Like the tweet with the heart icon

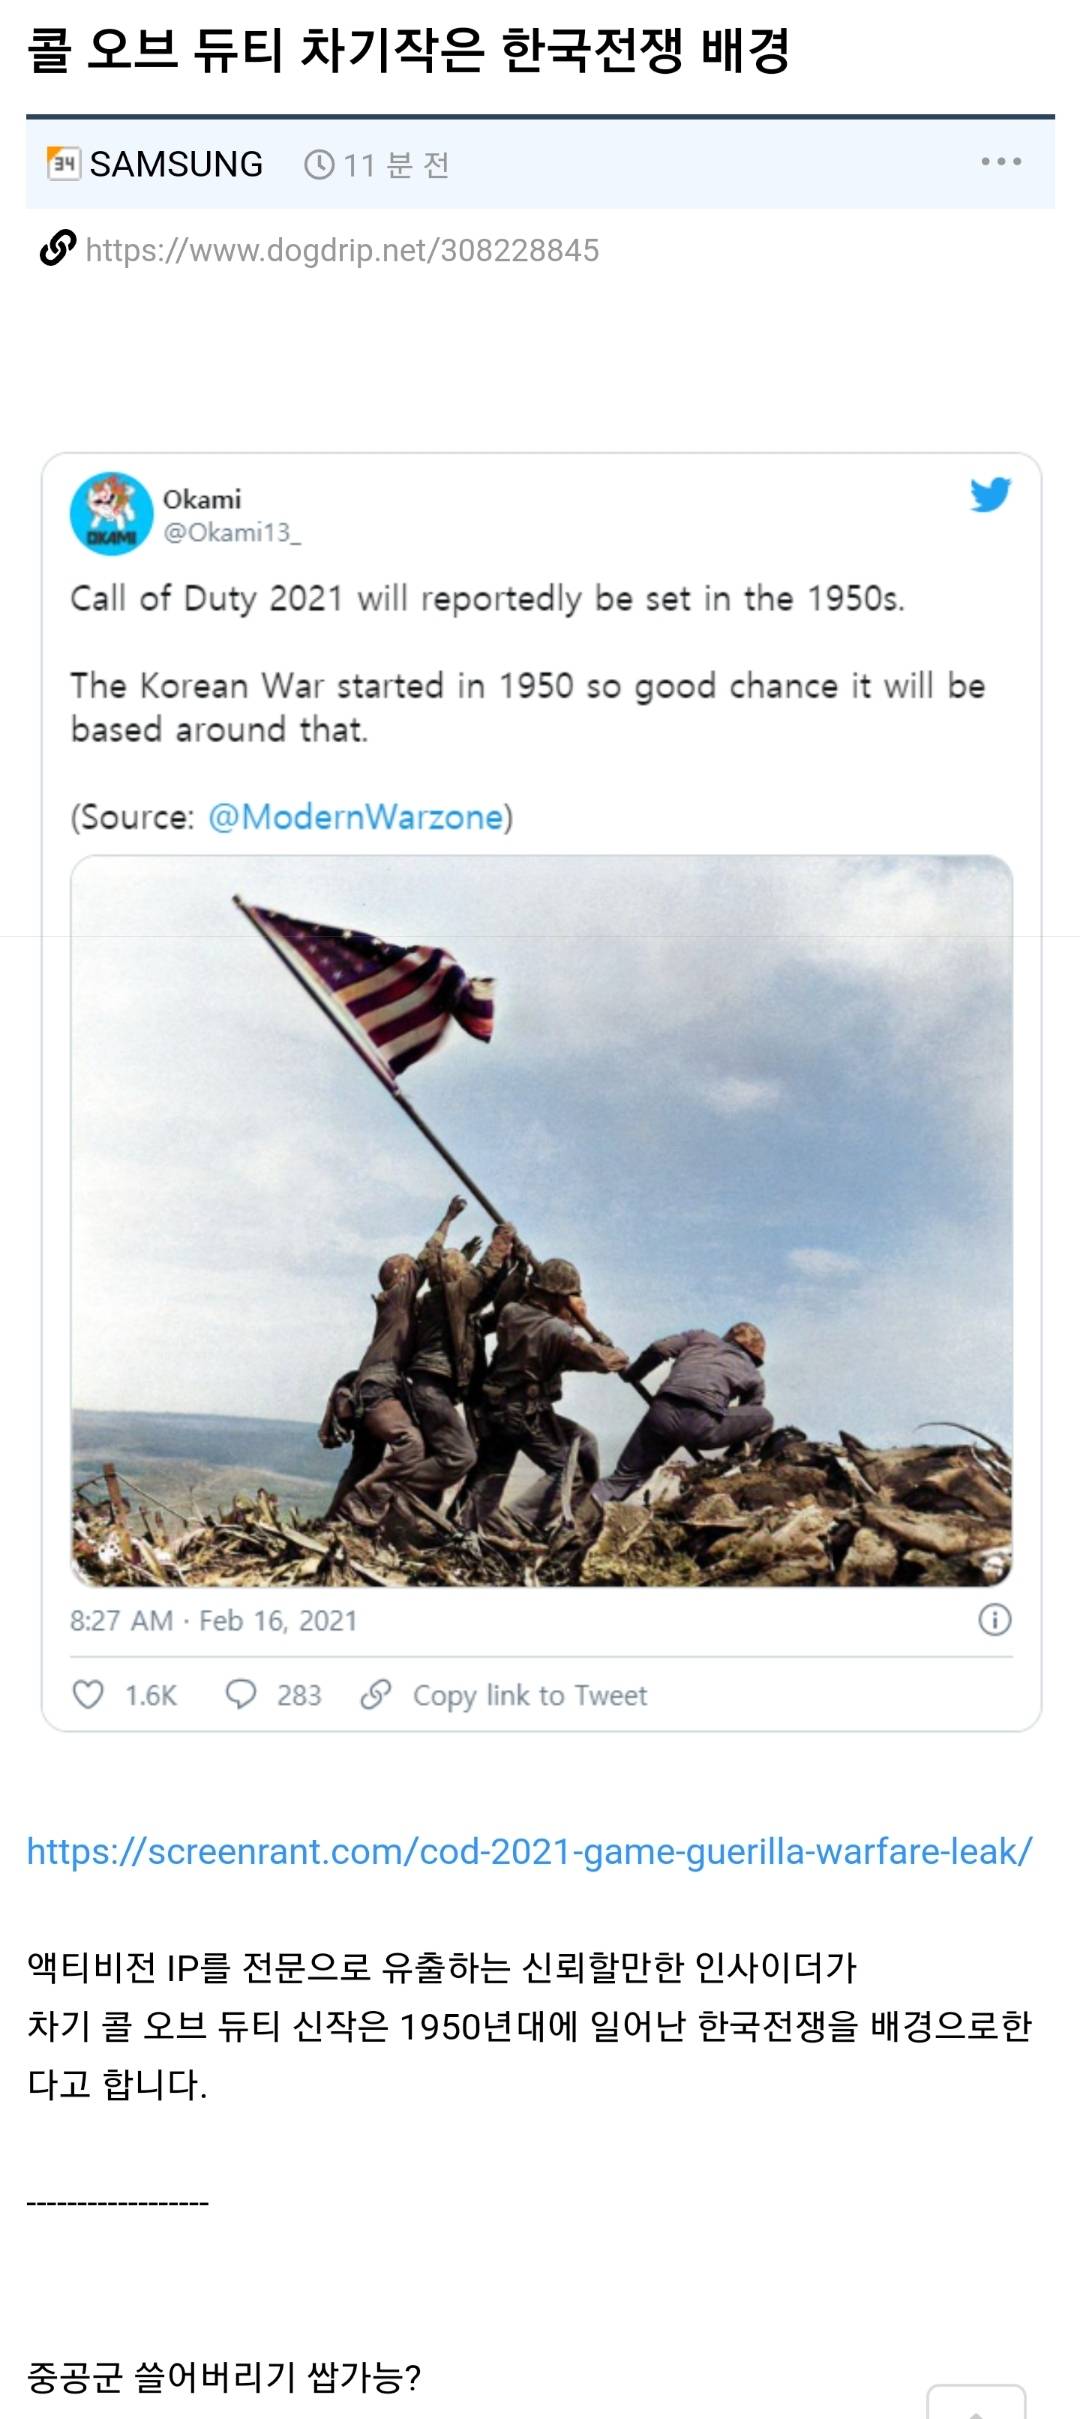click(x=89, y=1694)
